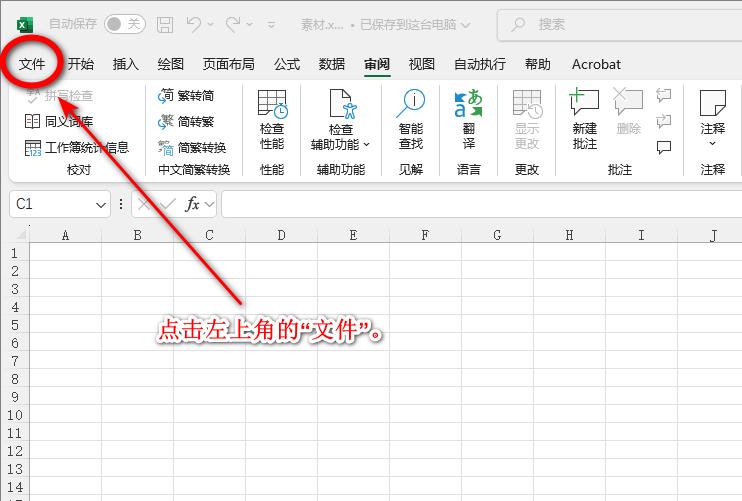The image size is (742, 501).
Task: Click the fx insert function icon
Action: pyautogui.click(x=192, y=204)
